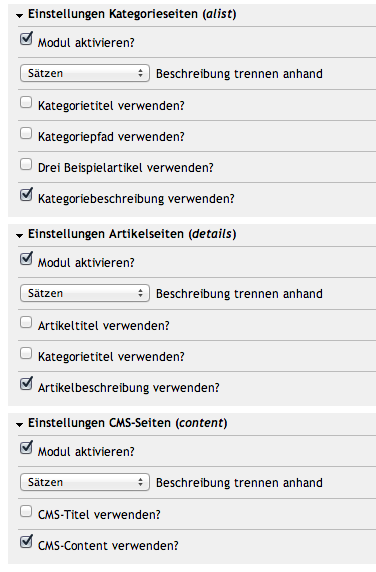Enable Kategoriepfad verwenden checkbox

(26, 134)
